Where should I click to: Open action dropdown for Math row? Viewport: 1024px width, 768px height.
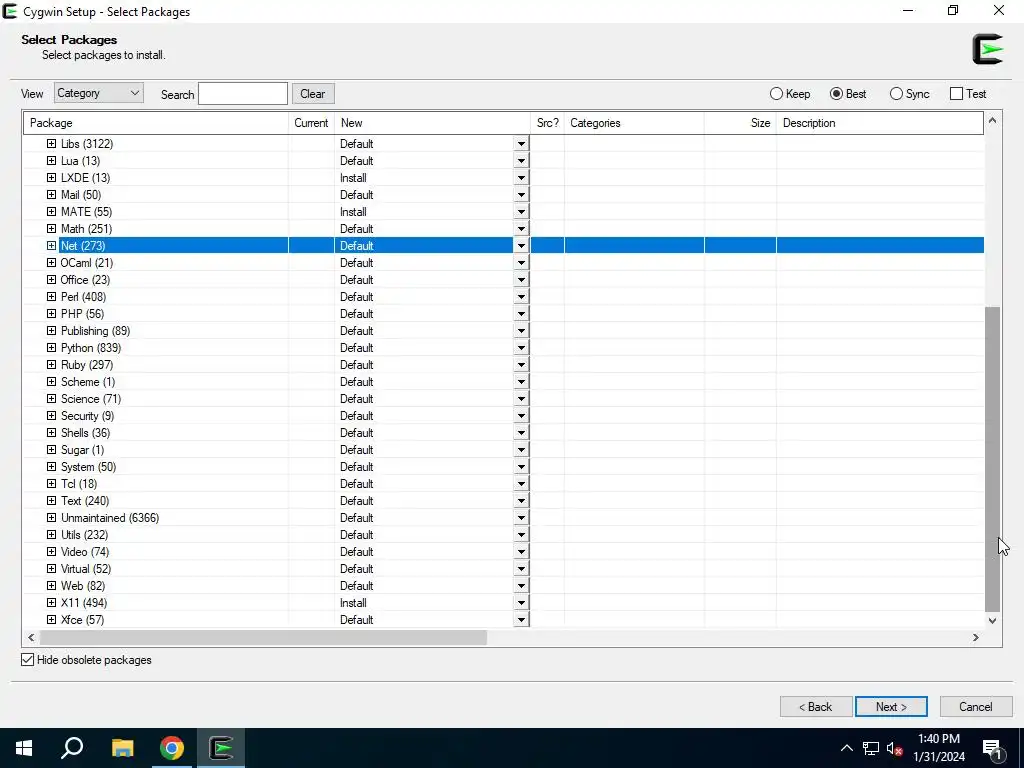[x=521, y=229]
